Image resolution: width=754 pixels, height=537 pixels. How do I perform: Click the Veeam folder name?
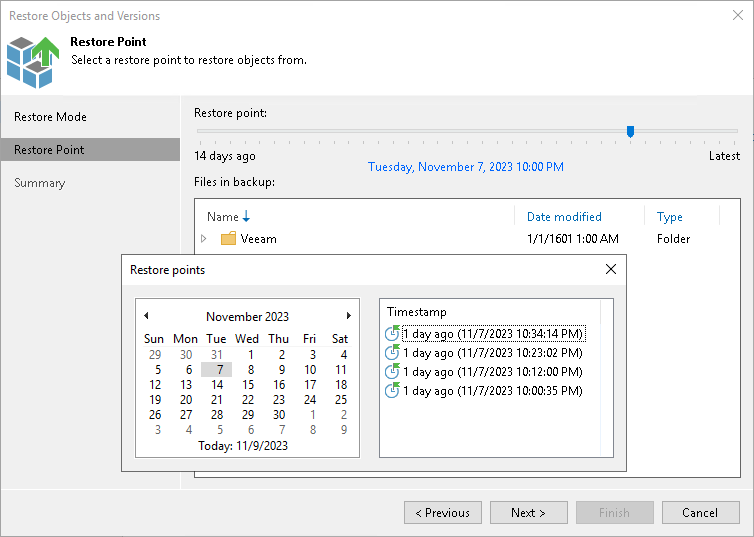pos(259,238)
